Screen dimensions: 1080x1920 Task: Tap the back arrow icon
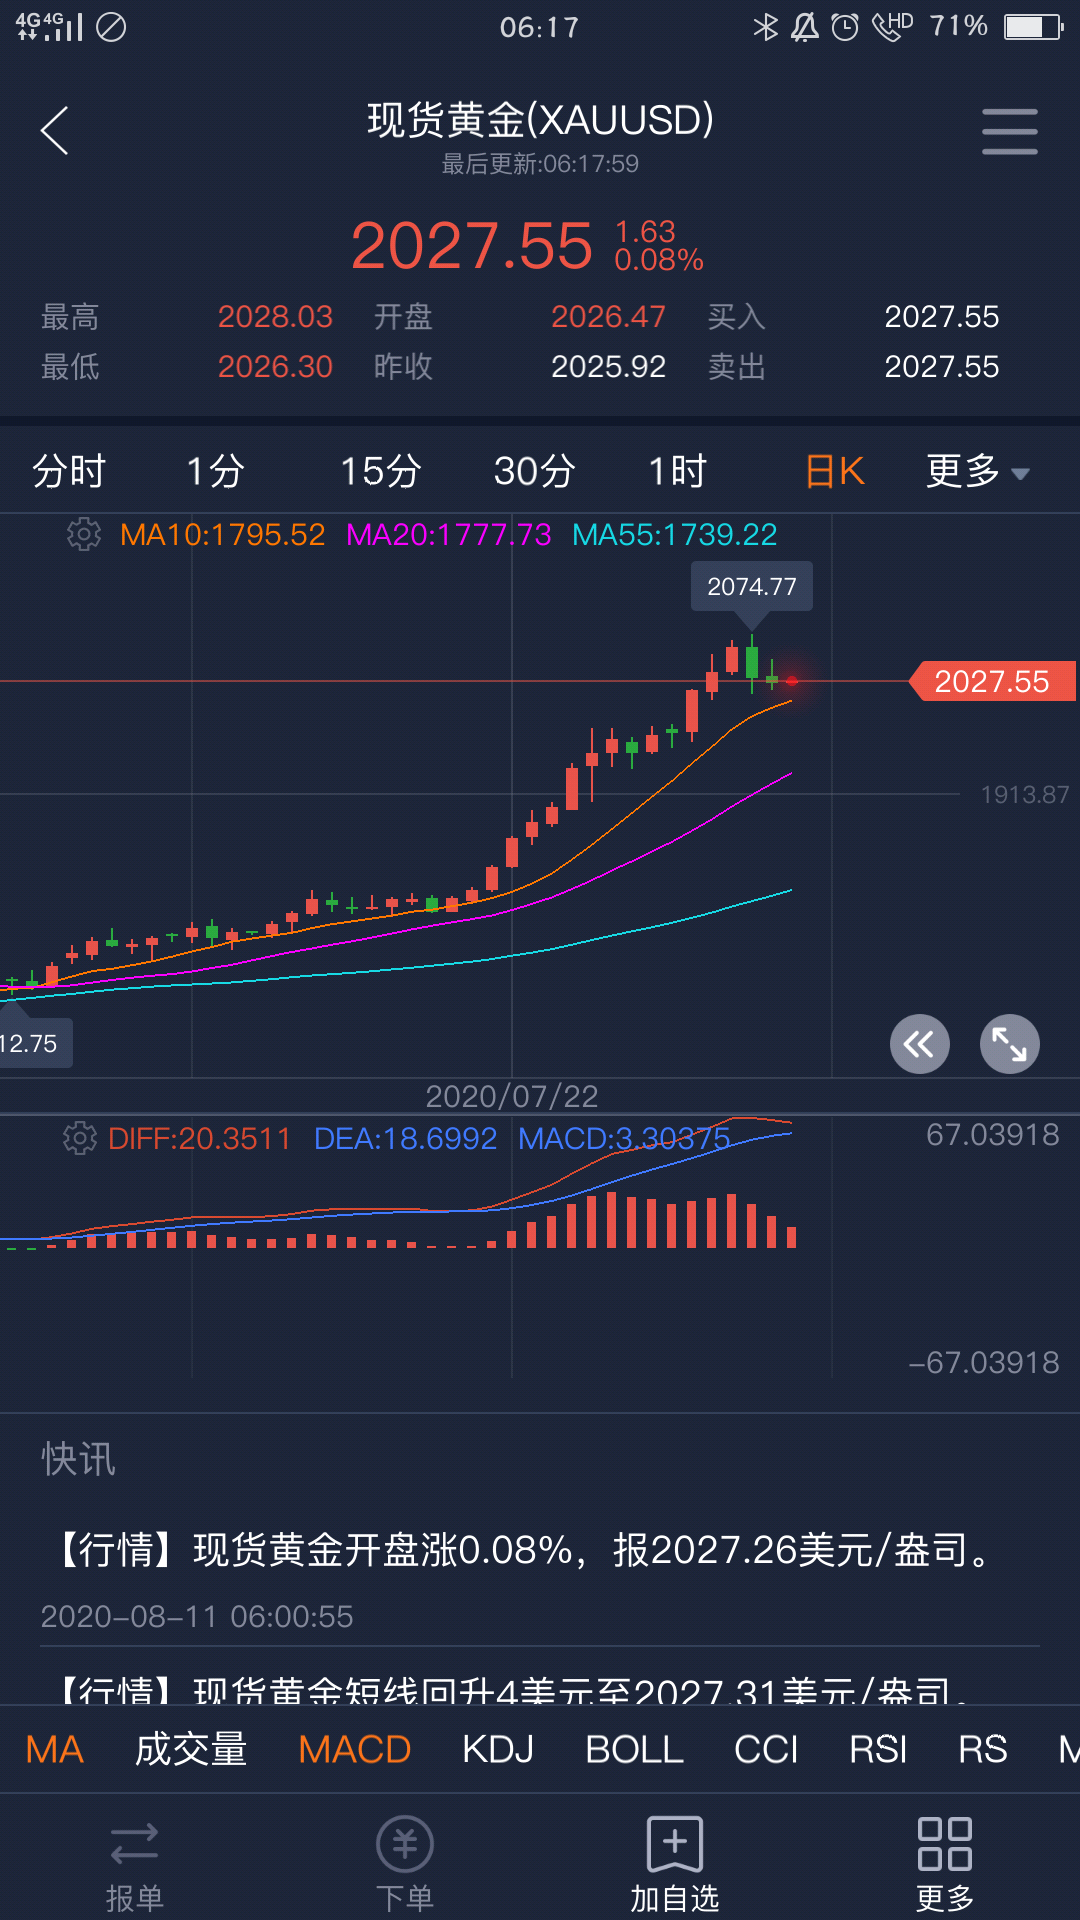pyautogui.click(x=55, y=131)
